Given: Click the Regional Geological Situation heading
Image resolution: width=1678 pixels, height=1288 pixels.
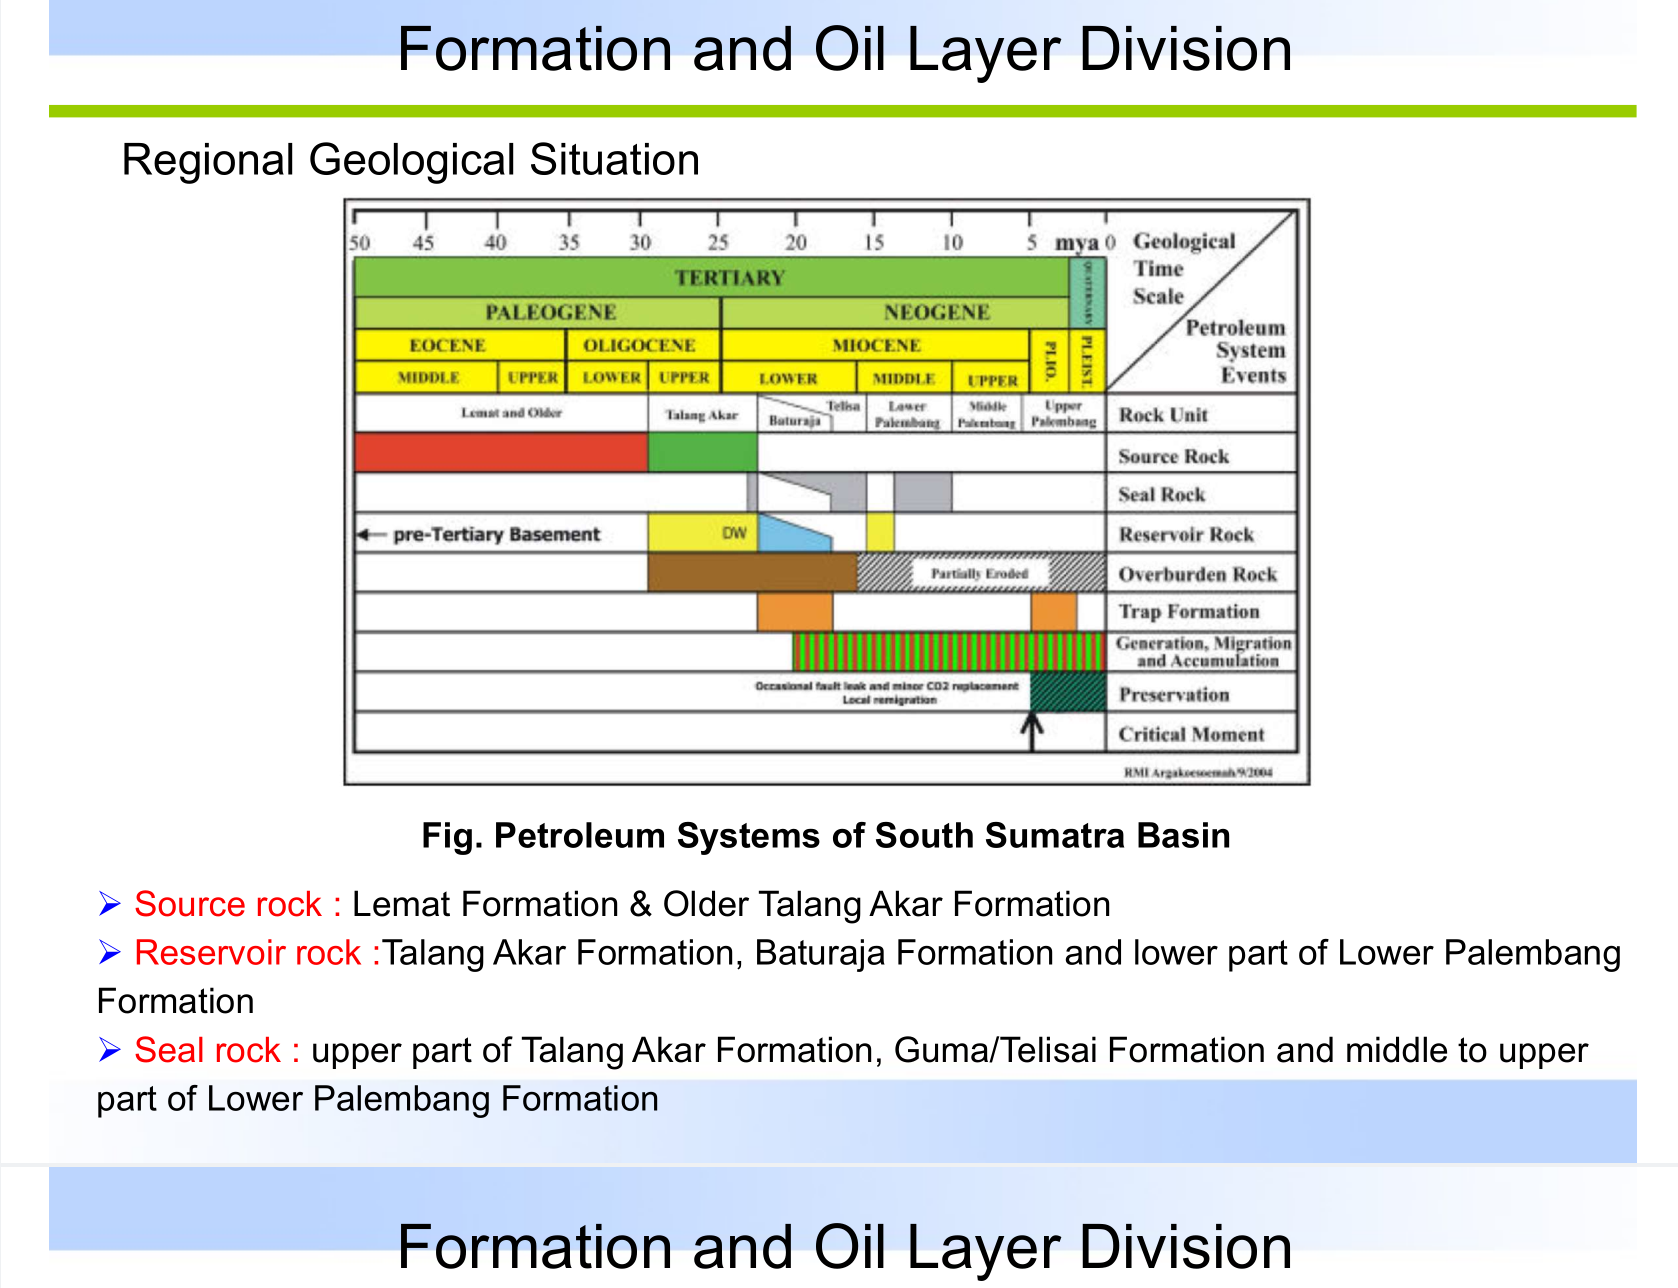Looking at the screenshot, I should click(x=410, y=160).
